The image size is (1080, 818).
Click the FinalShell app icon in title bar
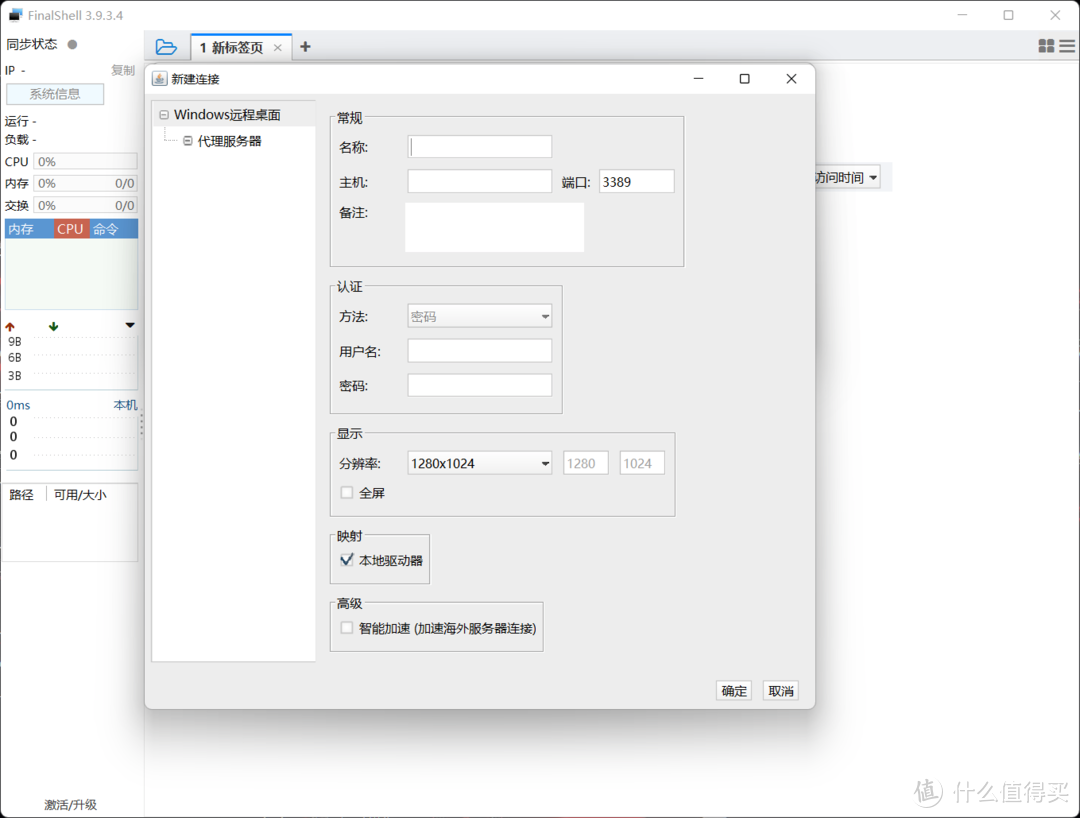(x=16, y=15)
